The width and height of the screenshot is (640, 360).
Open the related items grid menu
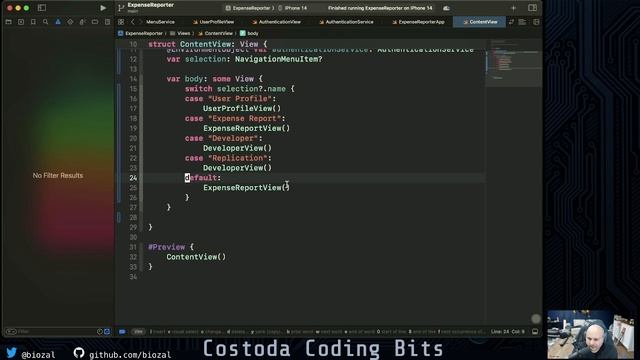tap(121, 22)
